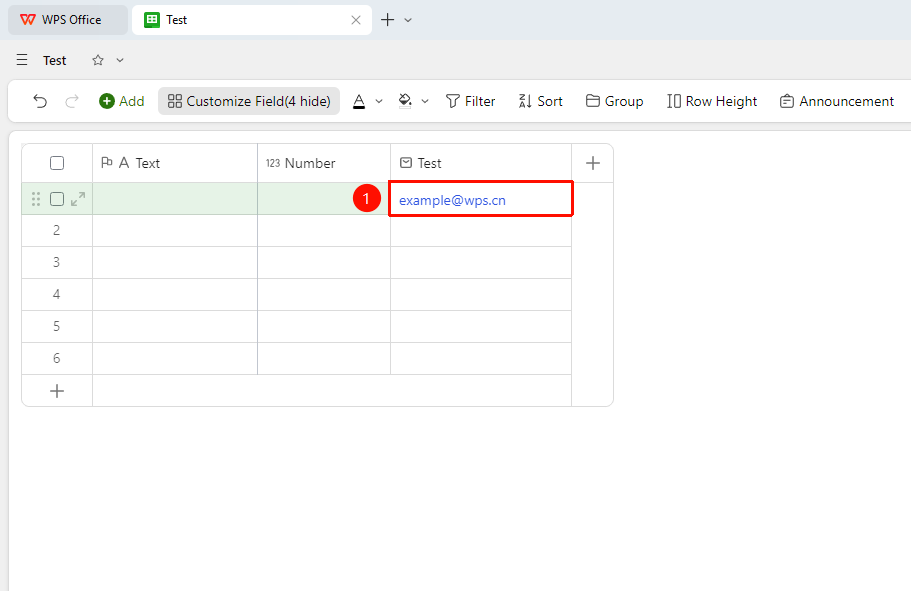Image resolution: width=911 pixels, height=591 pixels.
Task: Grab the first row's drag handle
Action: tap(36, 199)
